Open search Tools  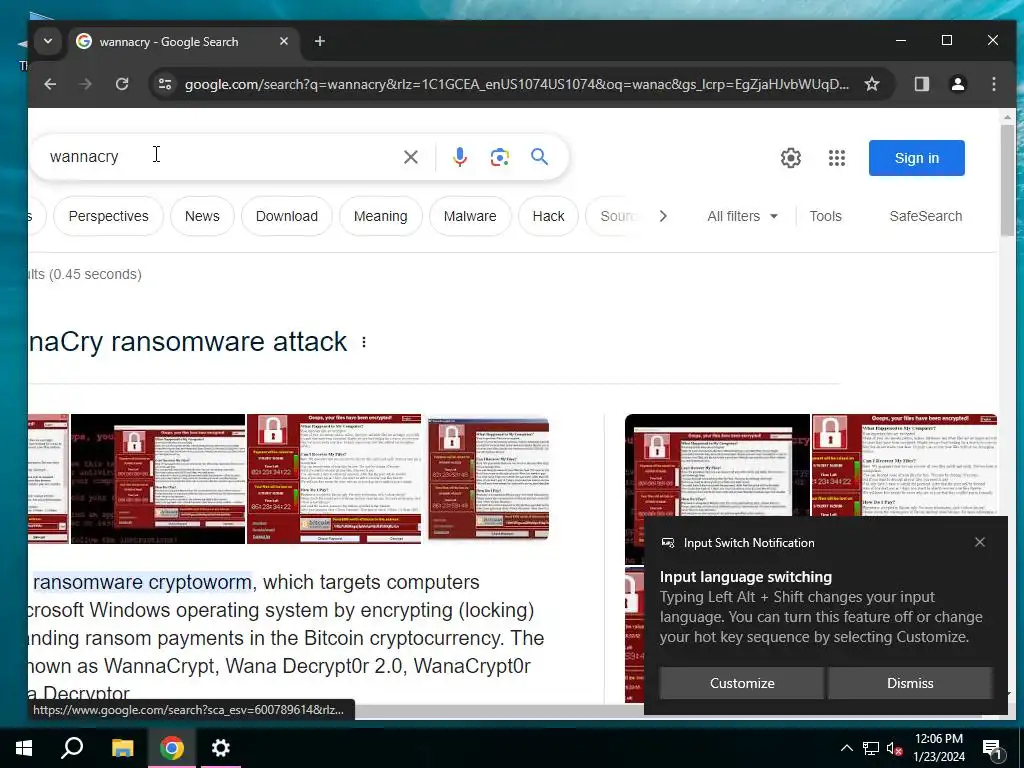[825, 216]
